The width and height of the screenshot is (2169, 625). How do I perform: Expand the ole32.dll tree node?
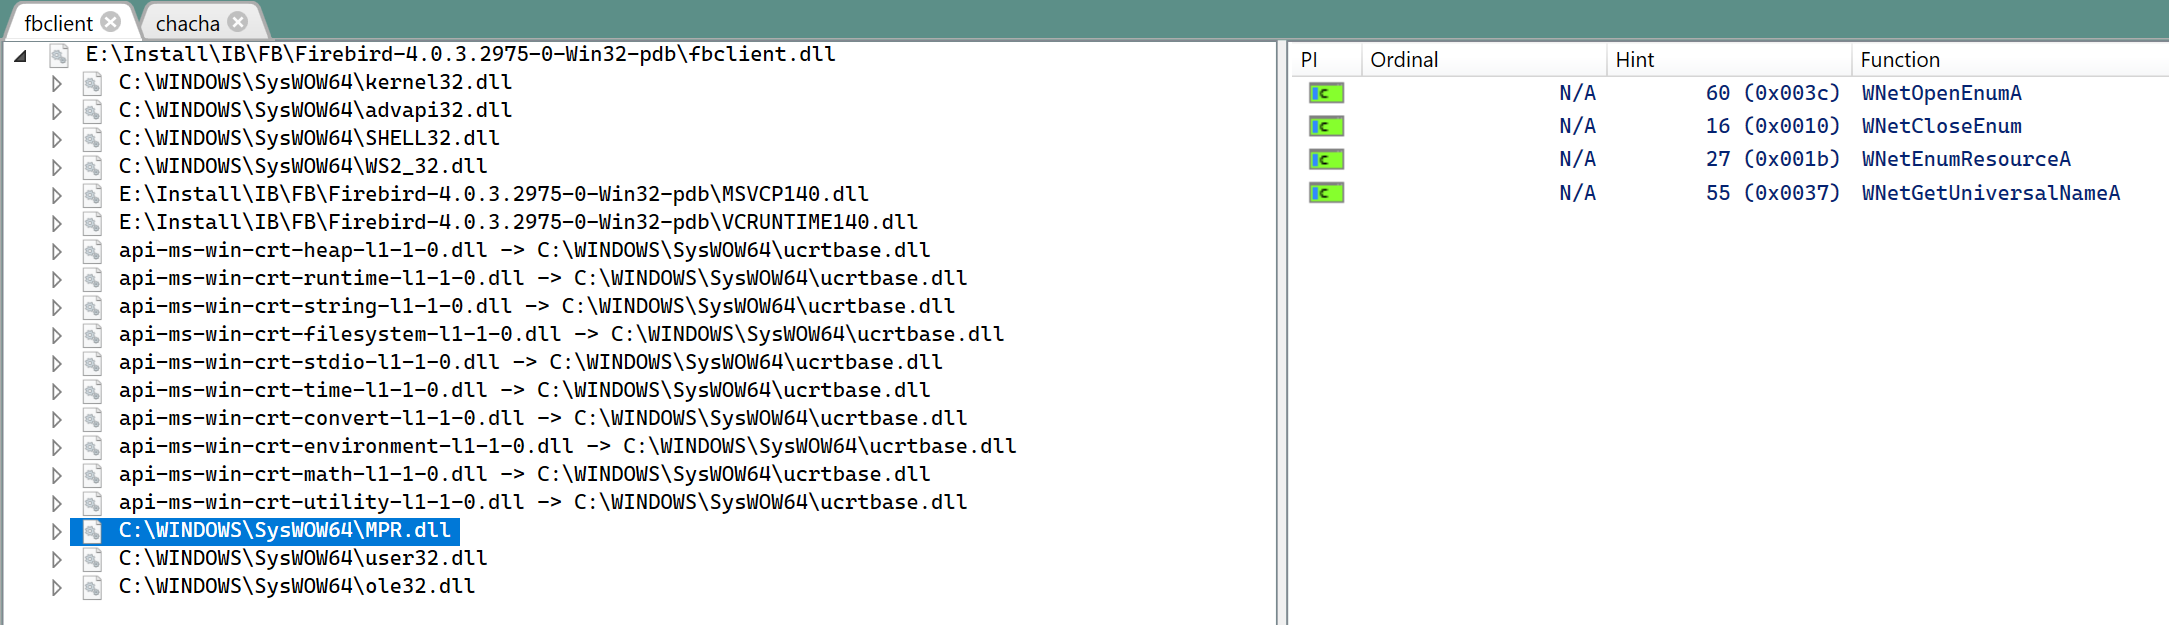[x=57, y=587]
